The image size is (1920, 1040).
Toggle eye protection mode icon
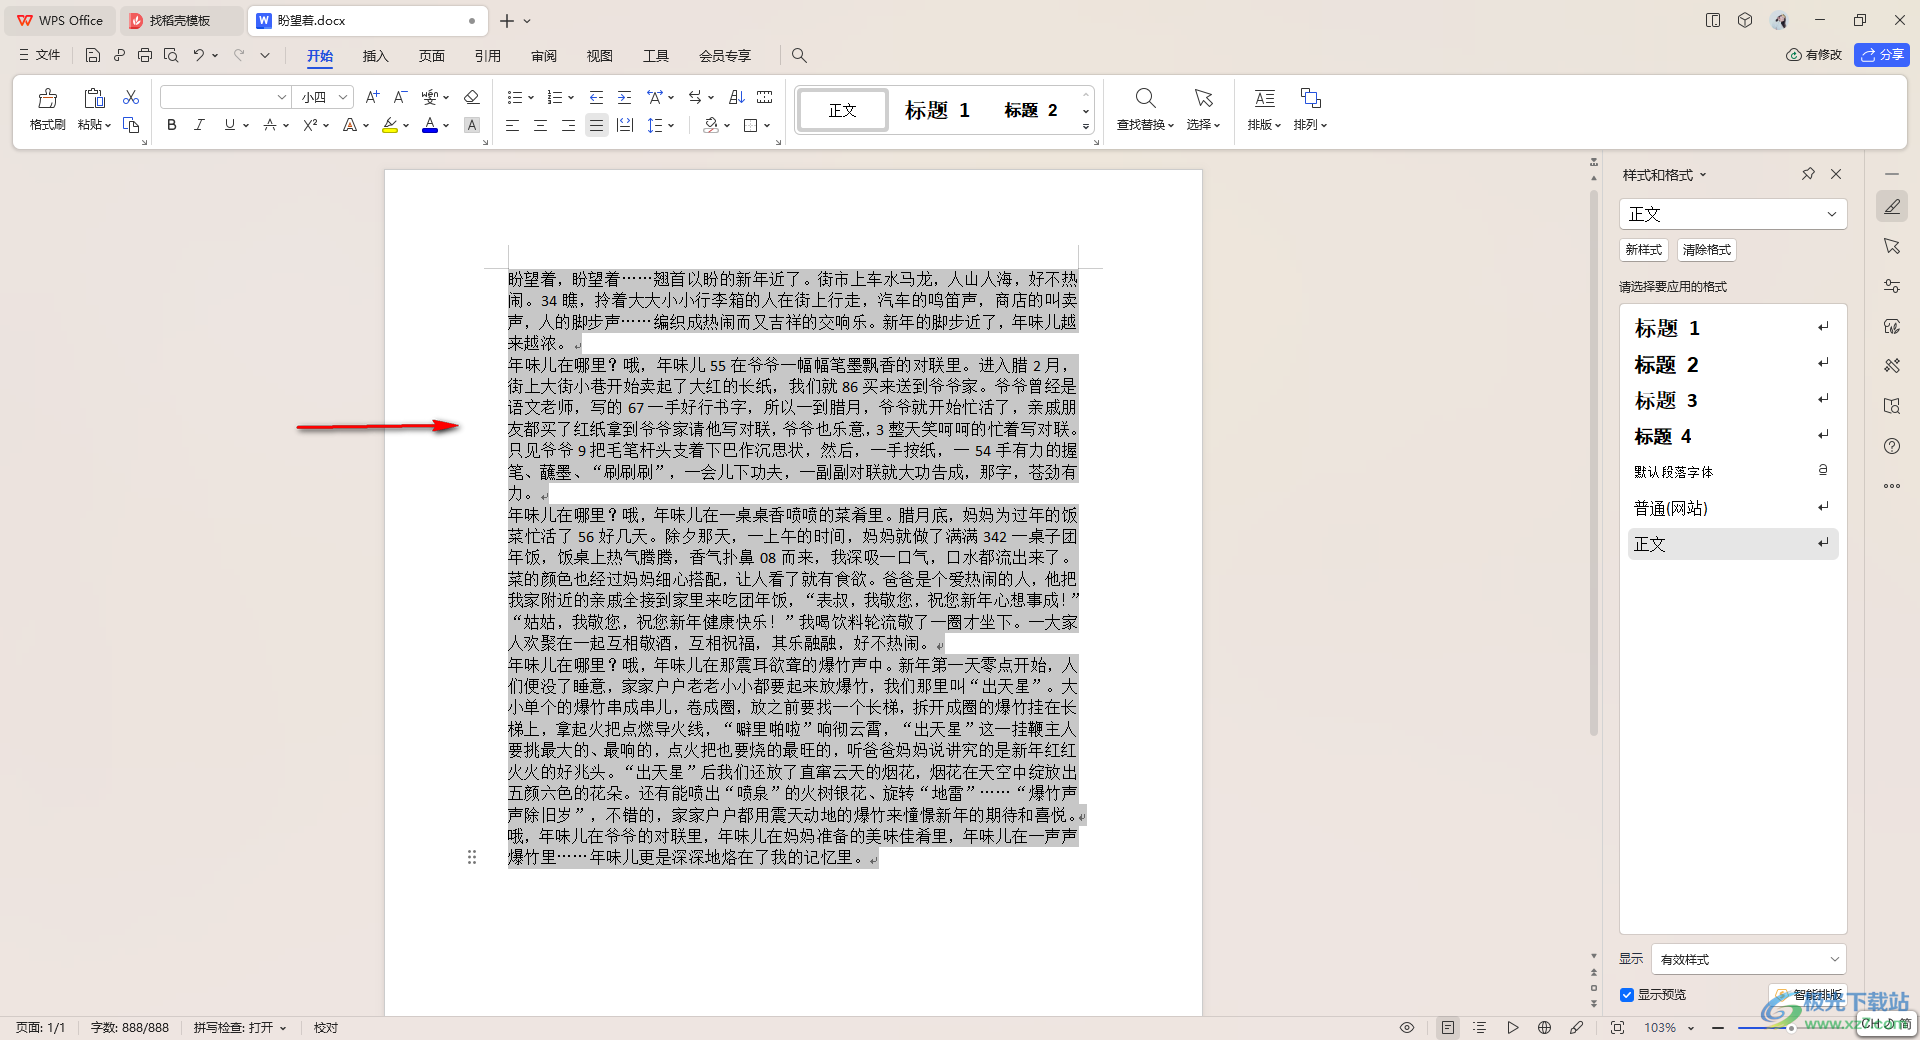click(x=1407, y=1027)
